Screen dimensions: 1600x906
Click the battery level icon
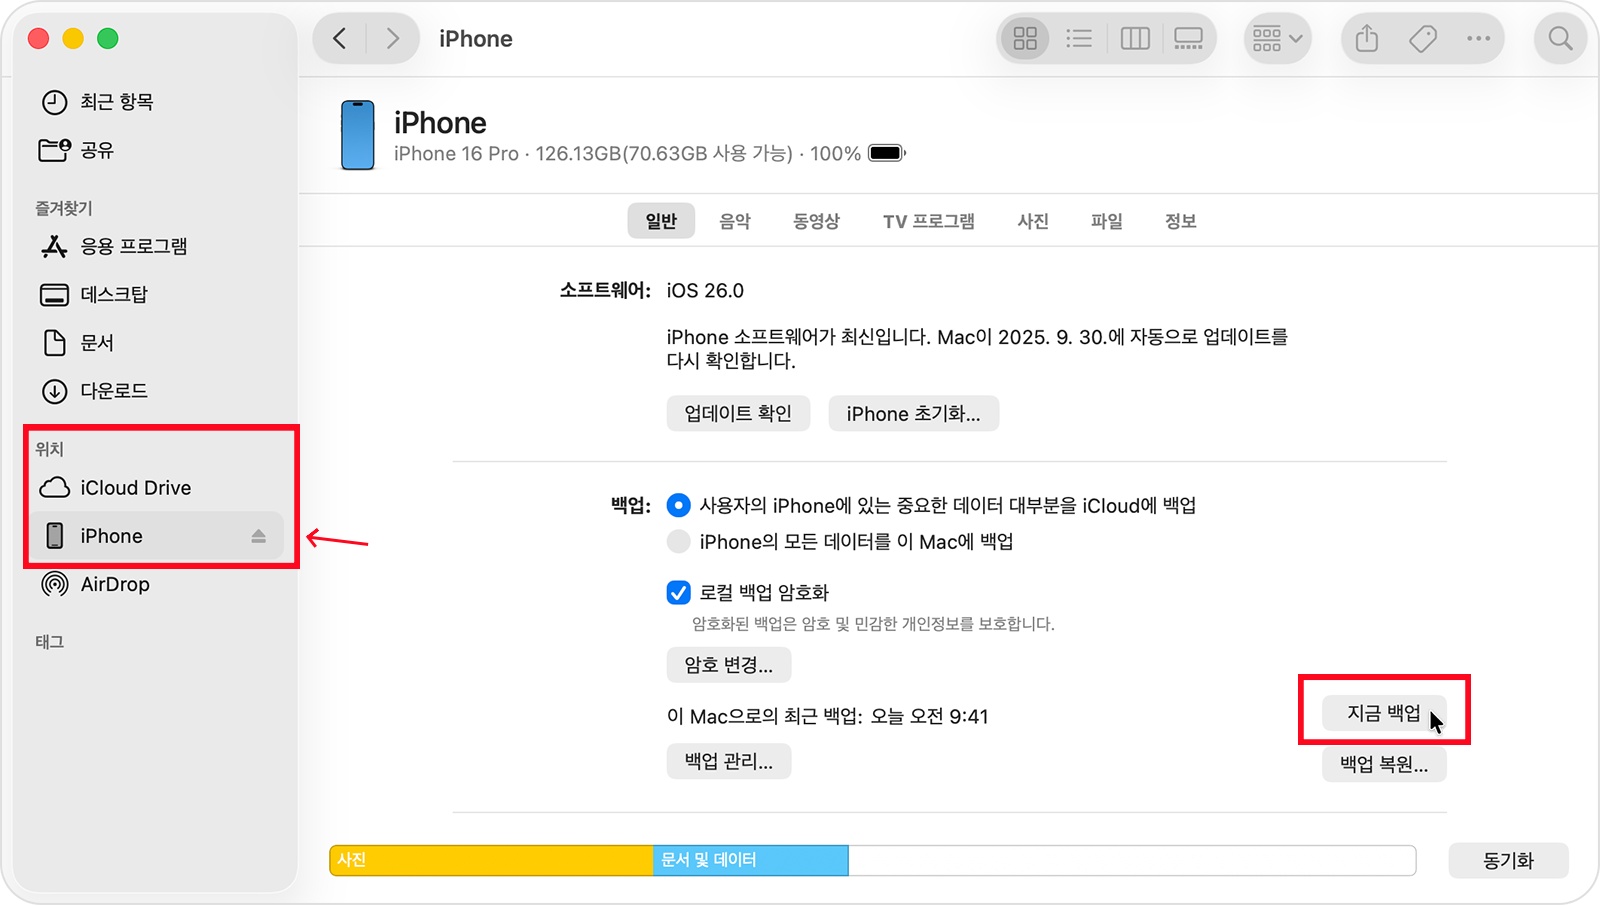(886, 153)
